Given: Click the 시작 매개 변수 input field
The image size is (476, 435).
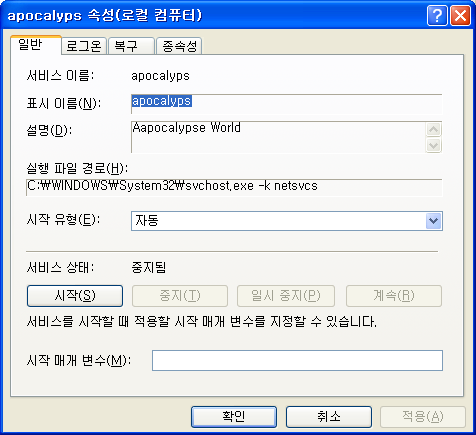Looking at the screenshot, I should (x=297, y=360).
